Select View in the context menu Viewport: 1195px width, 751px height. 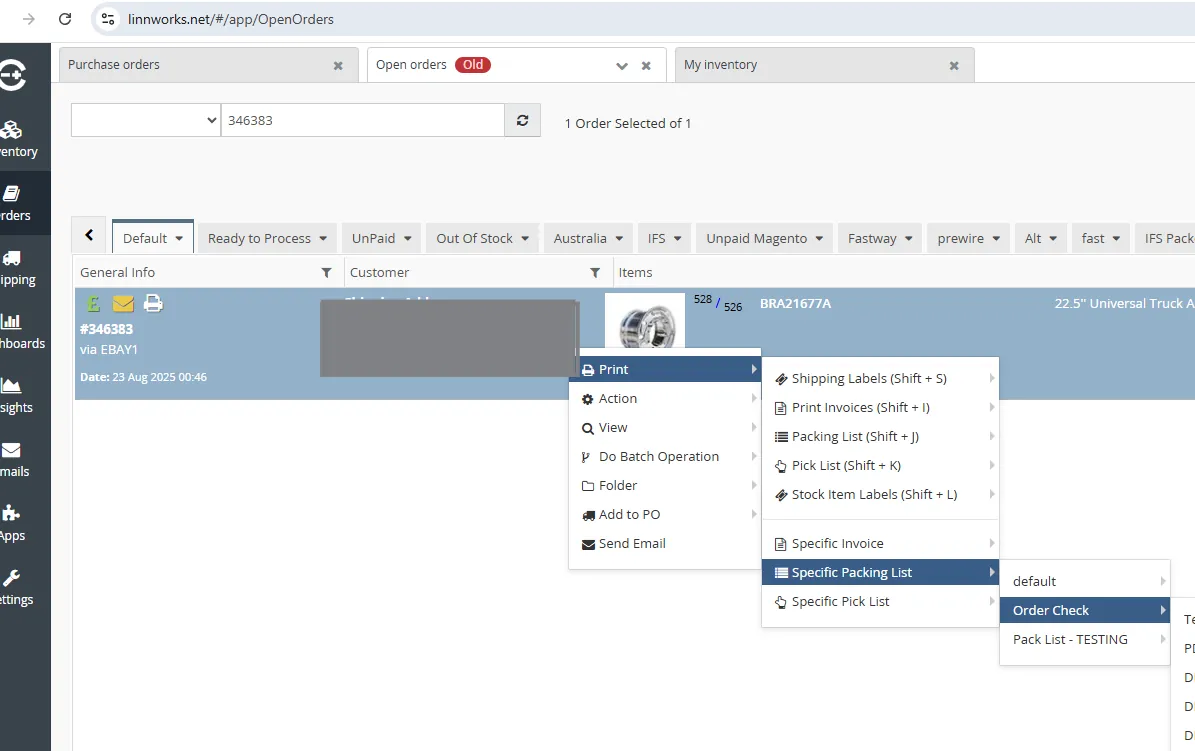pyautogui.click(x=665, y=428)
